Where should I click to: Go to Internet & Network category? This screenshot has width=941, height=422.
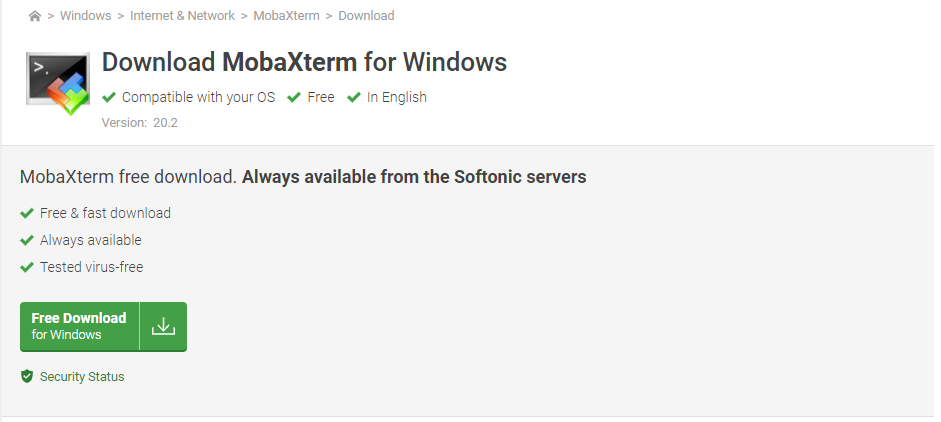182,16
